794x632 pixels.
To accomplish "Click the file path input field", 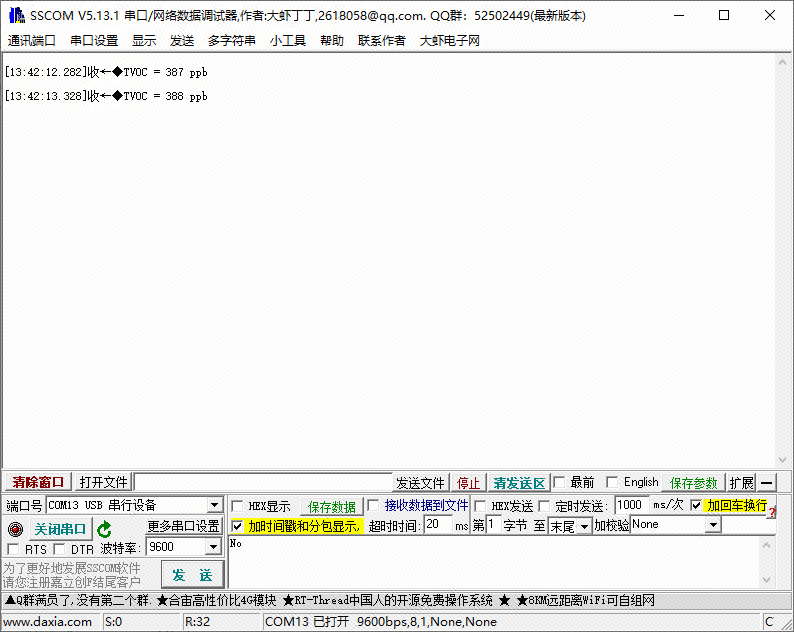I will point(264,483).
